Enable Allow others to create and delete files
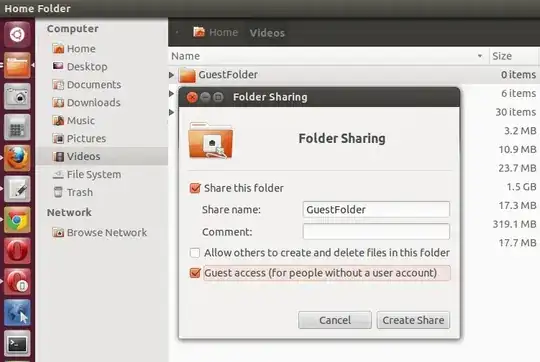 (x=195, y=253)
